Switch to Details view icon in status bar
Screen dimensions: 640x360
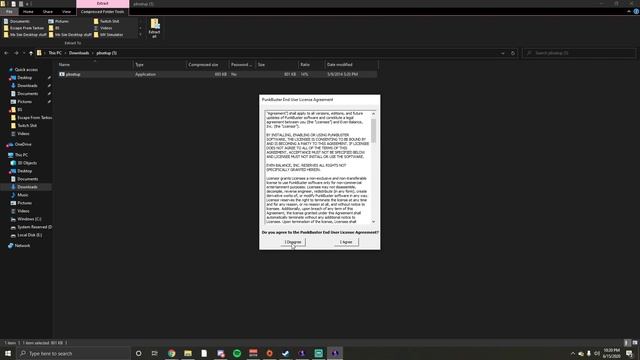(627, 343)
